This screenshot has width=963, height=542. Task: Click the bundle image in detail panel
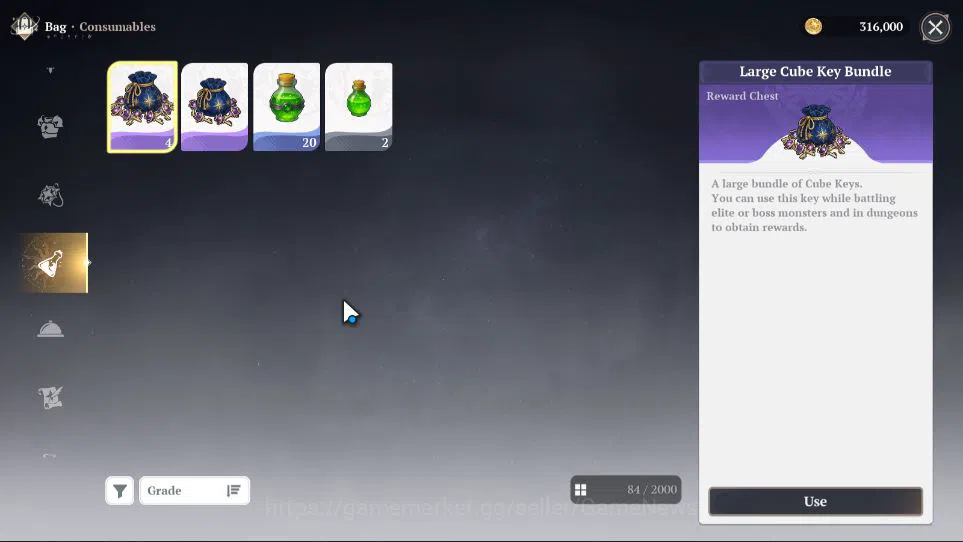pos(816,133)
